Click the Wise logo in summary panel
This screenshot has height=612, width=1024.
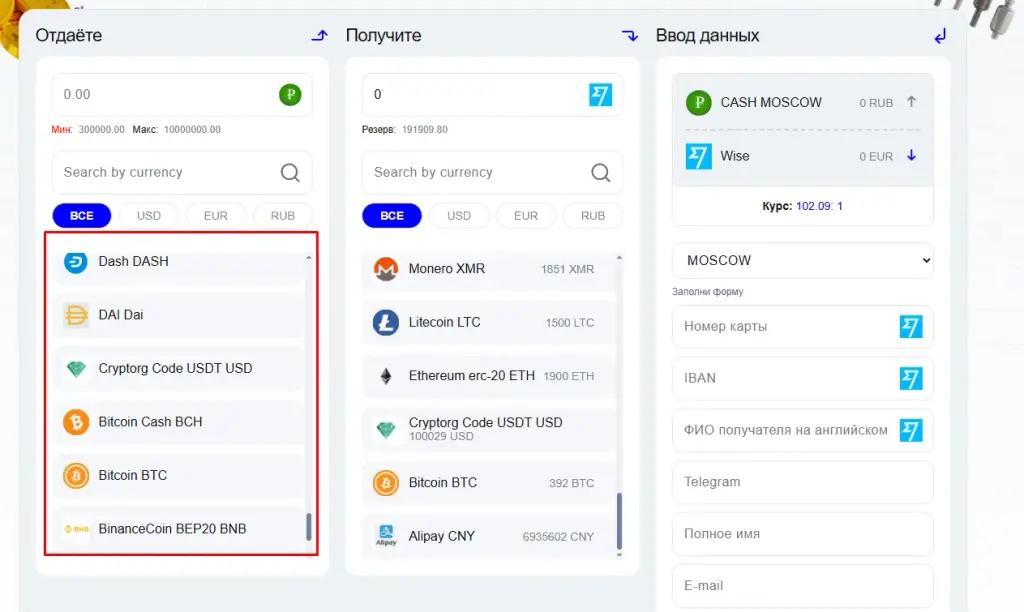click(x=699, y=156)
